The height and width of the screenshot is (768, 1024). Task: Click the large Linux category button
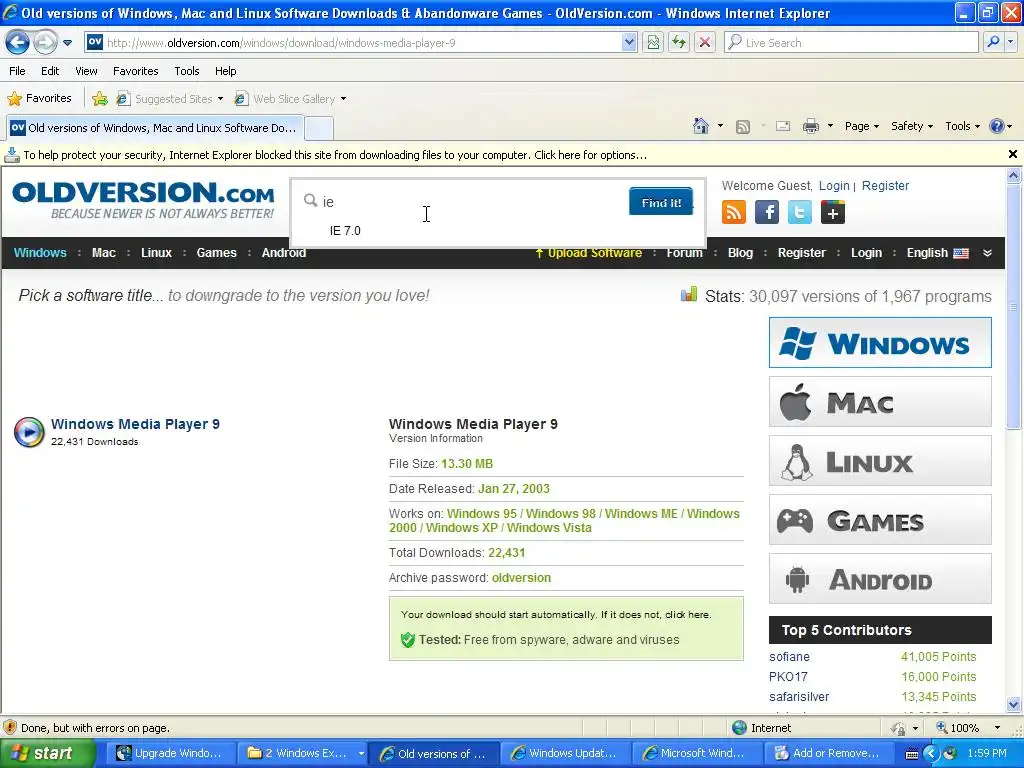pyautogui.click(x=880, y=461)
